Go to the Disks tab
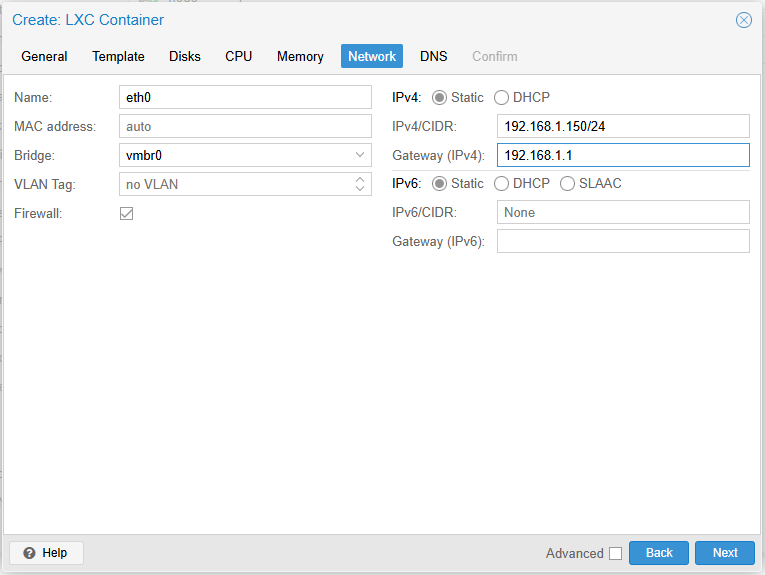765x575 pixels. (x=185, y=56)
